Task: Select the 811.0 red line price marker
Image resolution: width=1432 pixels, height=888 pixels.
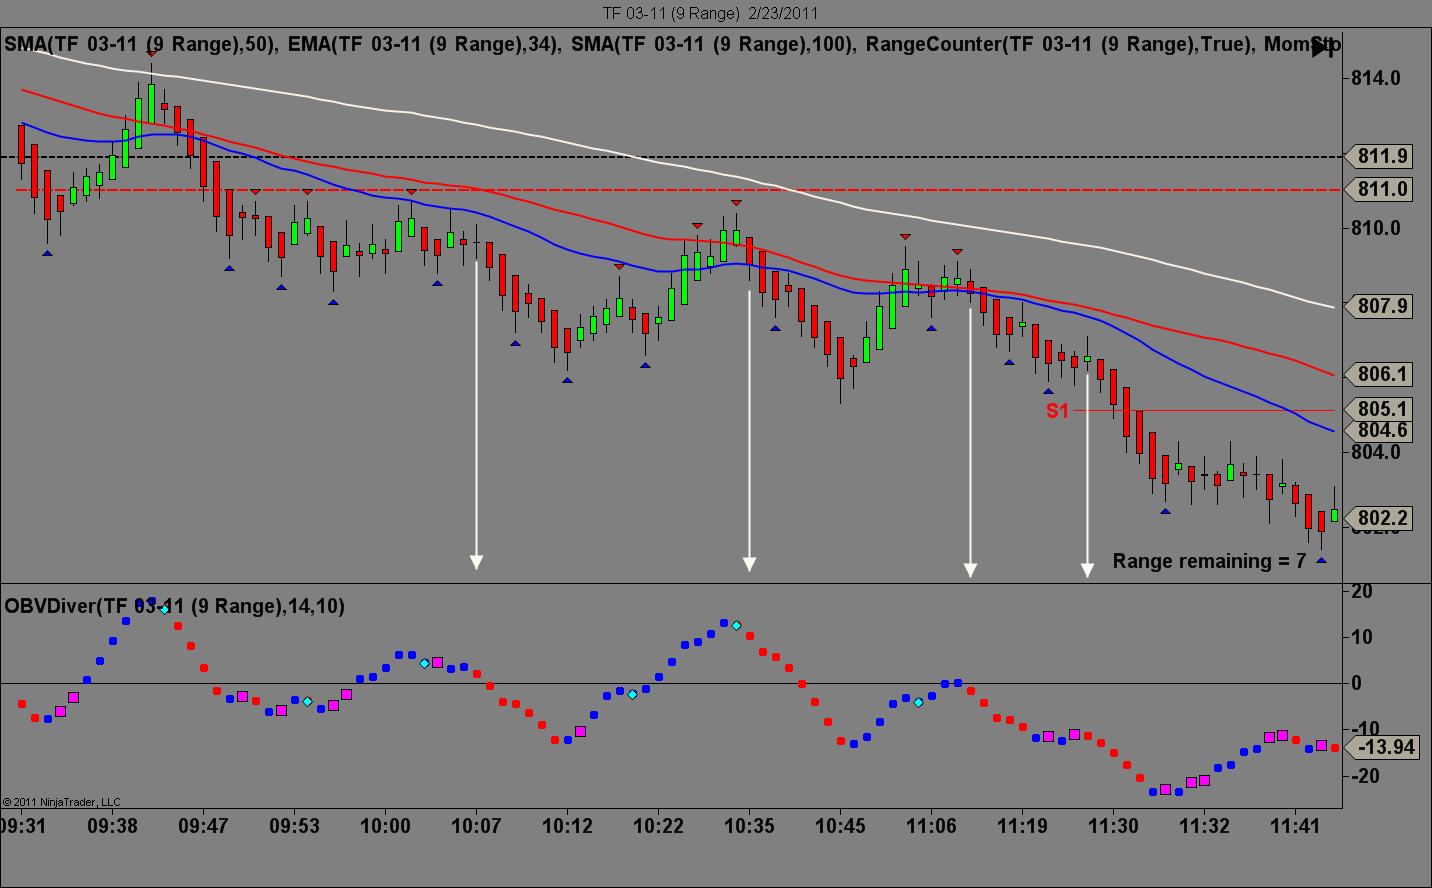Action: point(1378,189)
